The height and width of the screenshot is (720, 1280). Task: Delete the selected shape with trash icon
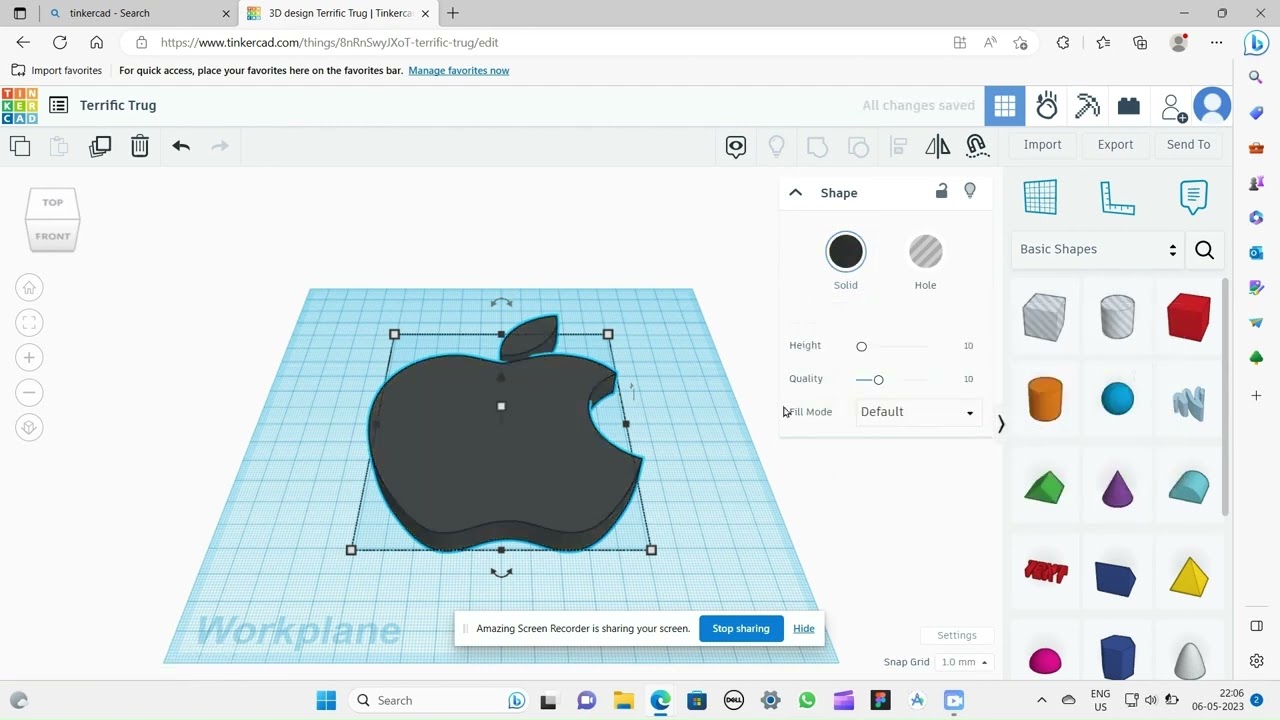[140, 146]
